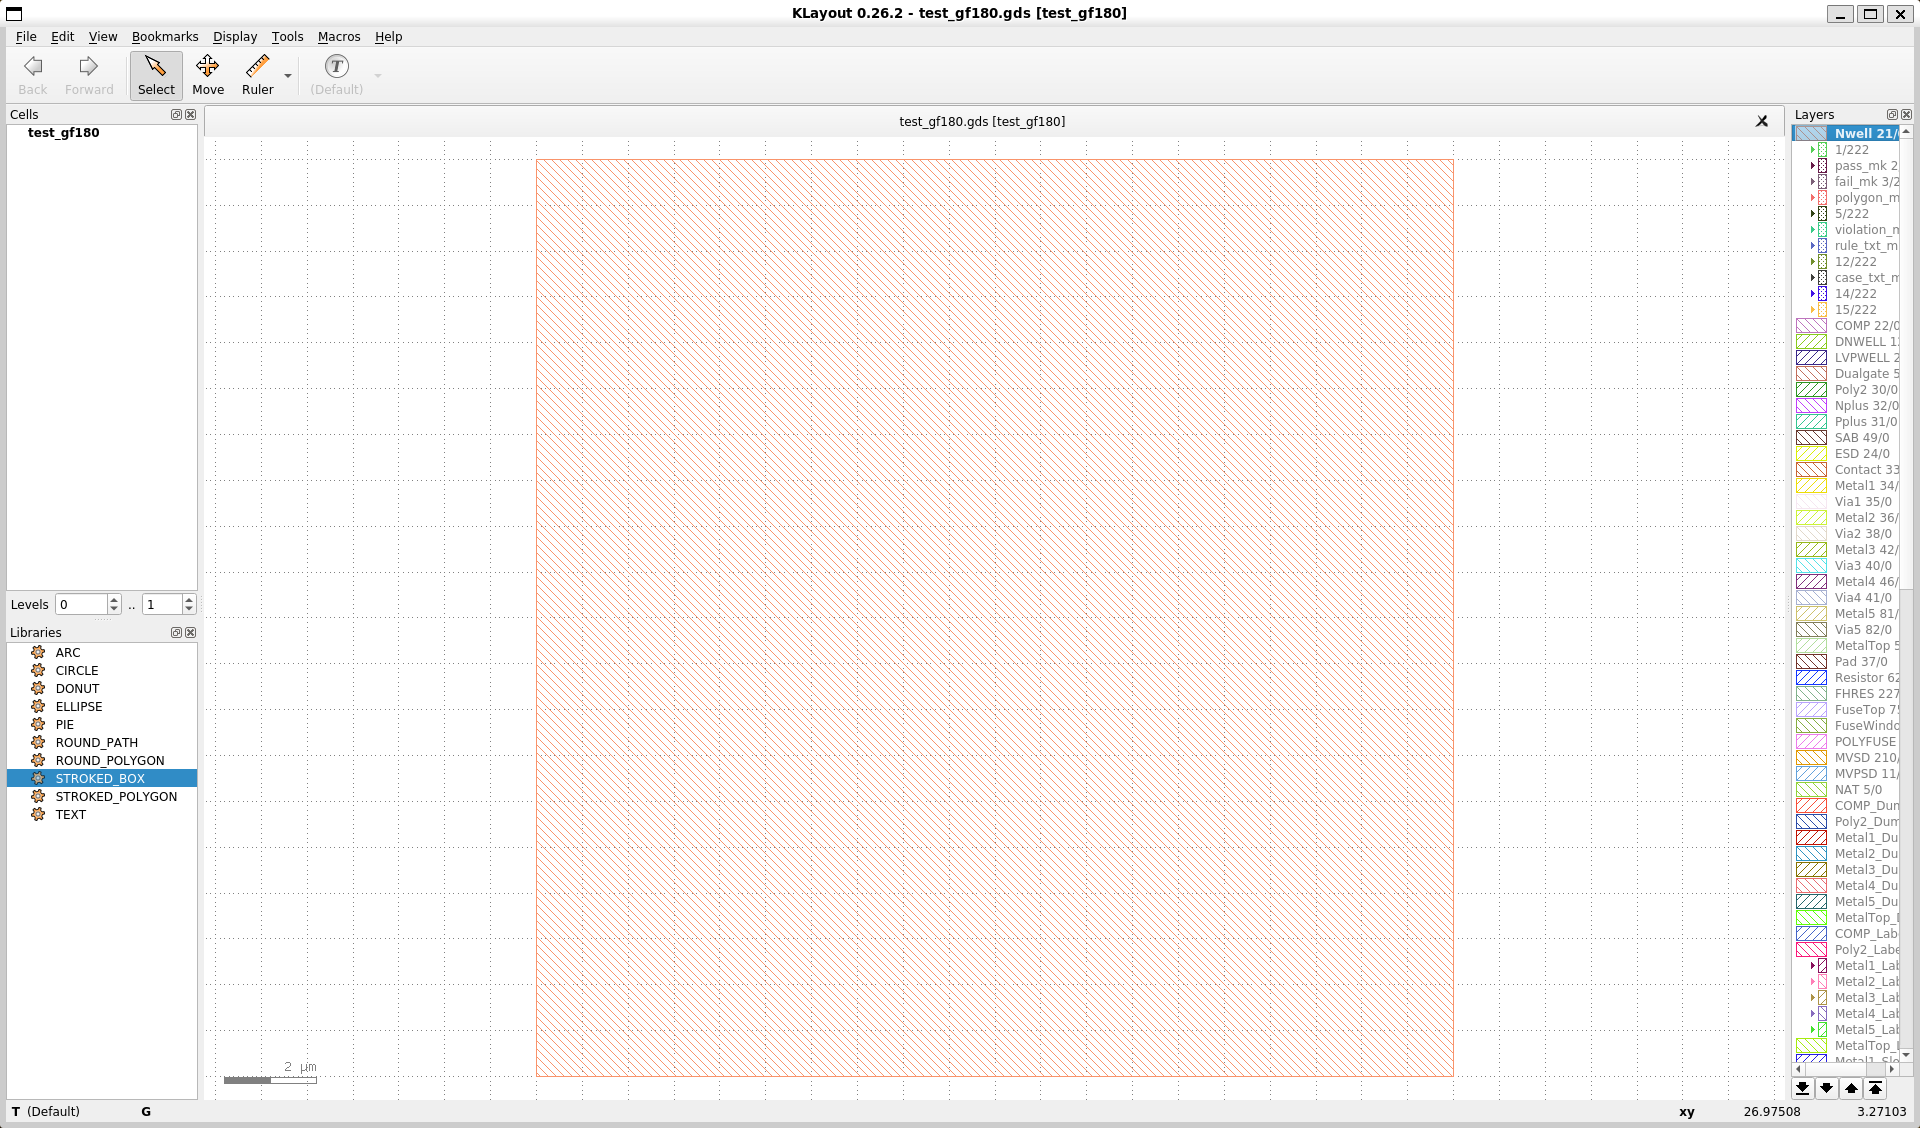Activate the Ruler tool
The width and height of the screenshot is (1920, 1128).
click(257, 75)
